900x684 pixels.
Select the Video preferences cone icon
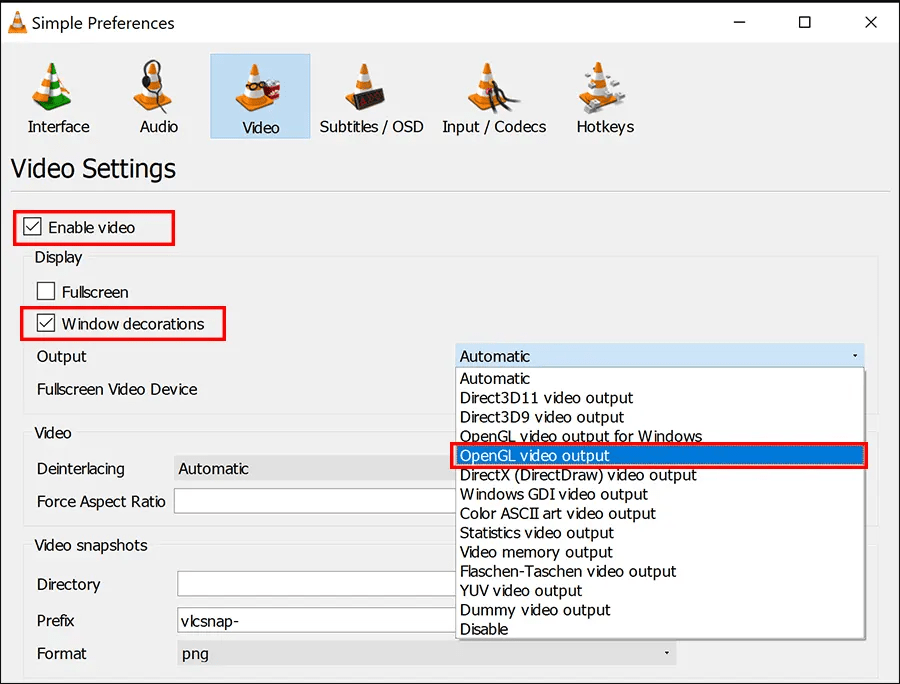260,95
